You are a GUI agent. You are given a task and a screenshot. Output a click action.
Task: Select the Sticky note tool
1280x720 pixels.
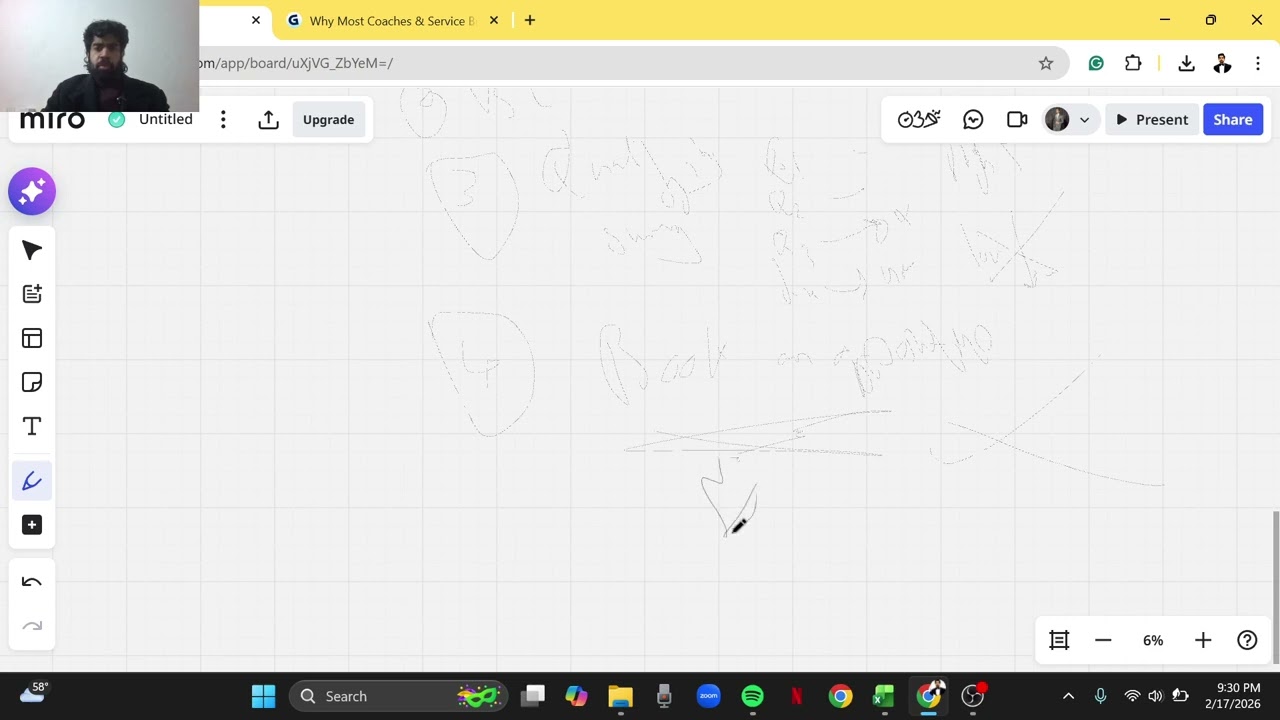coord(32,382)
